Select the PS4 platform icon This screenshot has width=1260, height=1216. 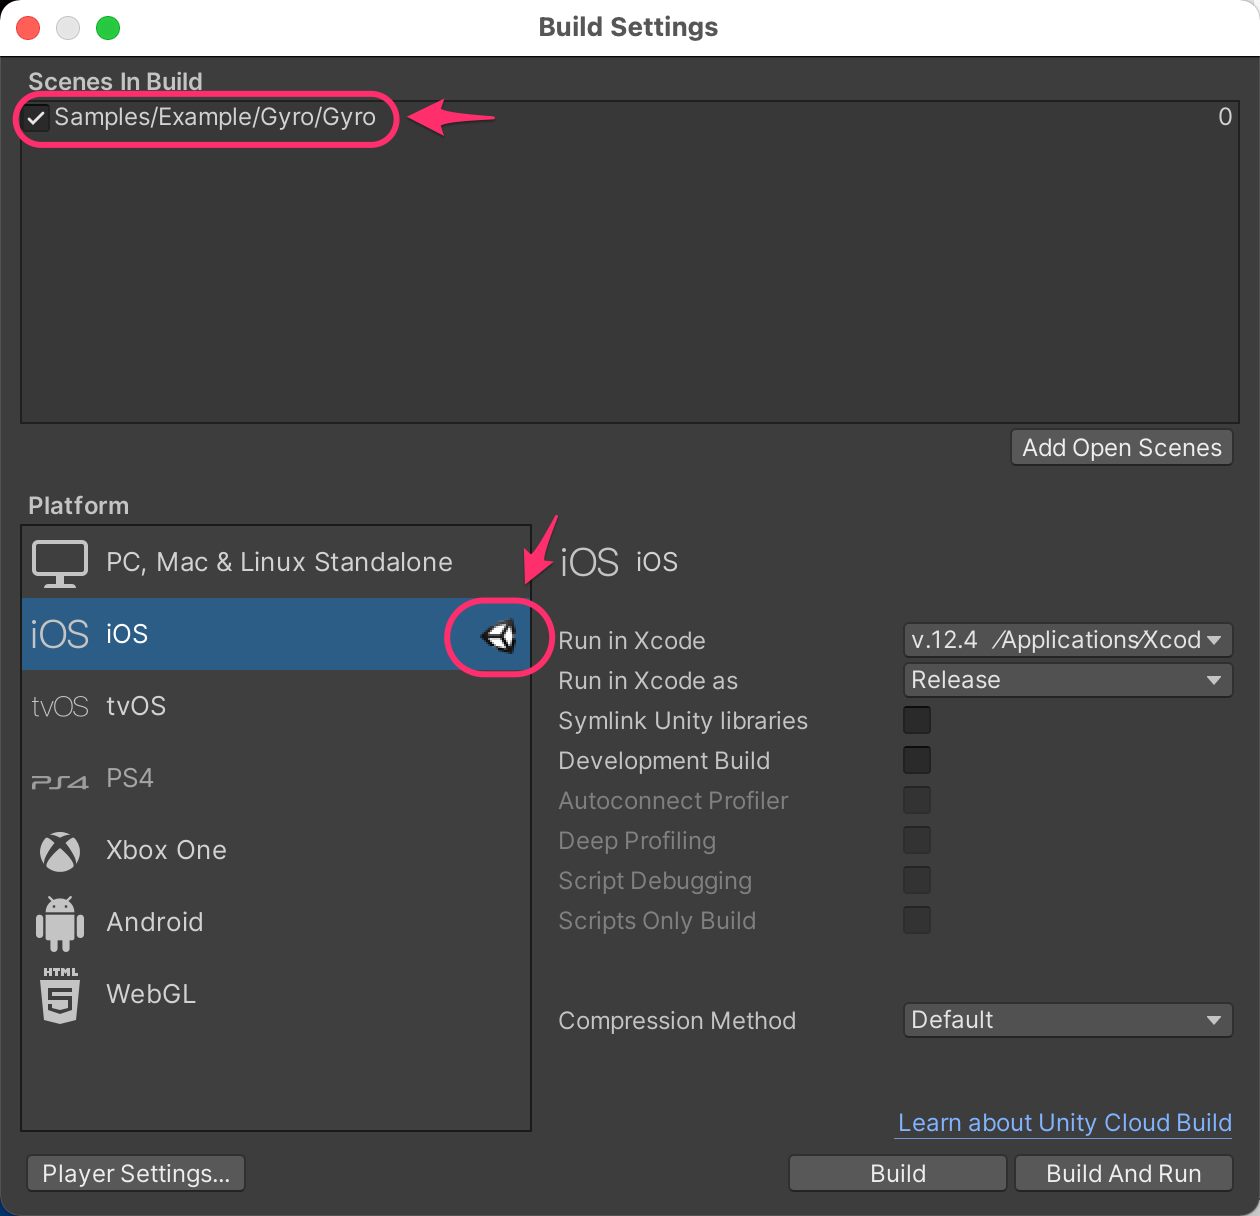coord(60,778)
